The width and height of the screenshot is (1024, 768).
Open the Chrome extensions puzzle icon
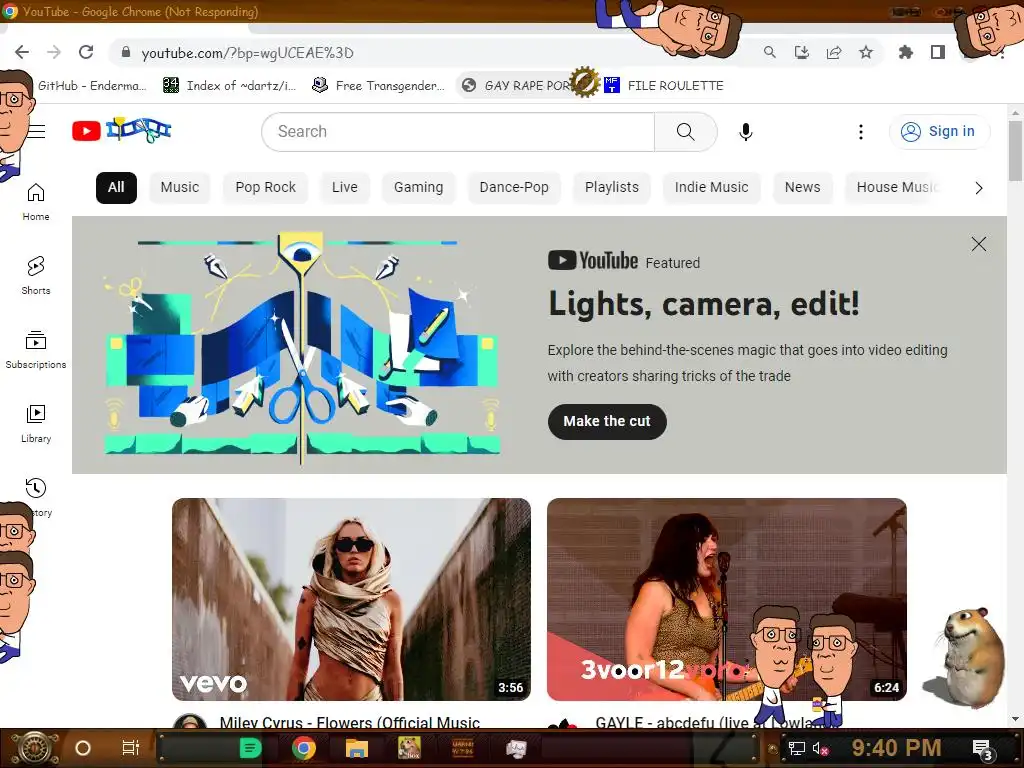pyautogui.click(x=906, y=52)
